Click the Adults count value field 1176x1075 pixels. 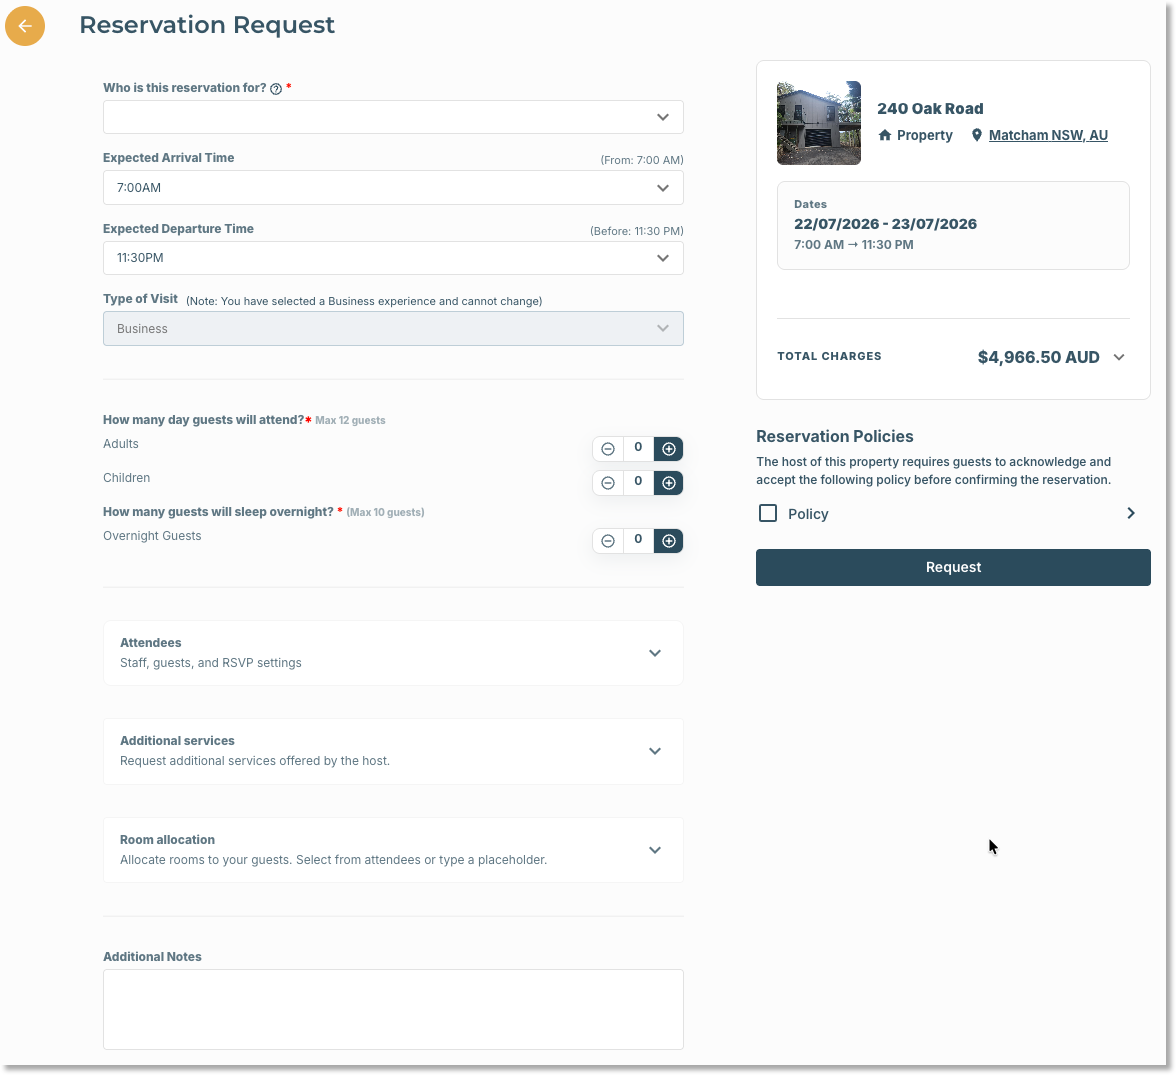click(638, 448)
